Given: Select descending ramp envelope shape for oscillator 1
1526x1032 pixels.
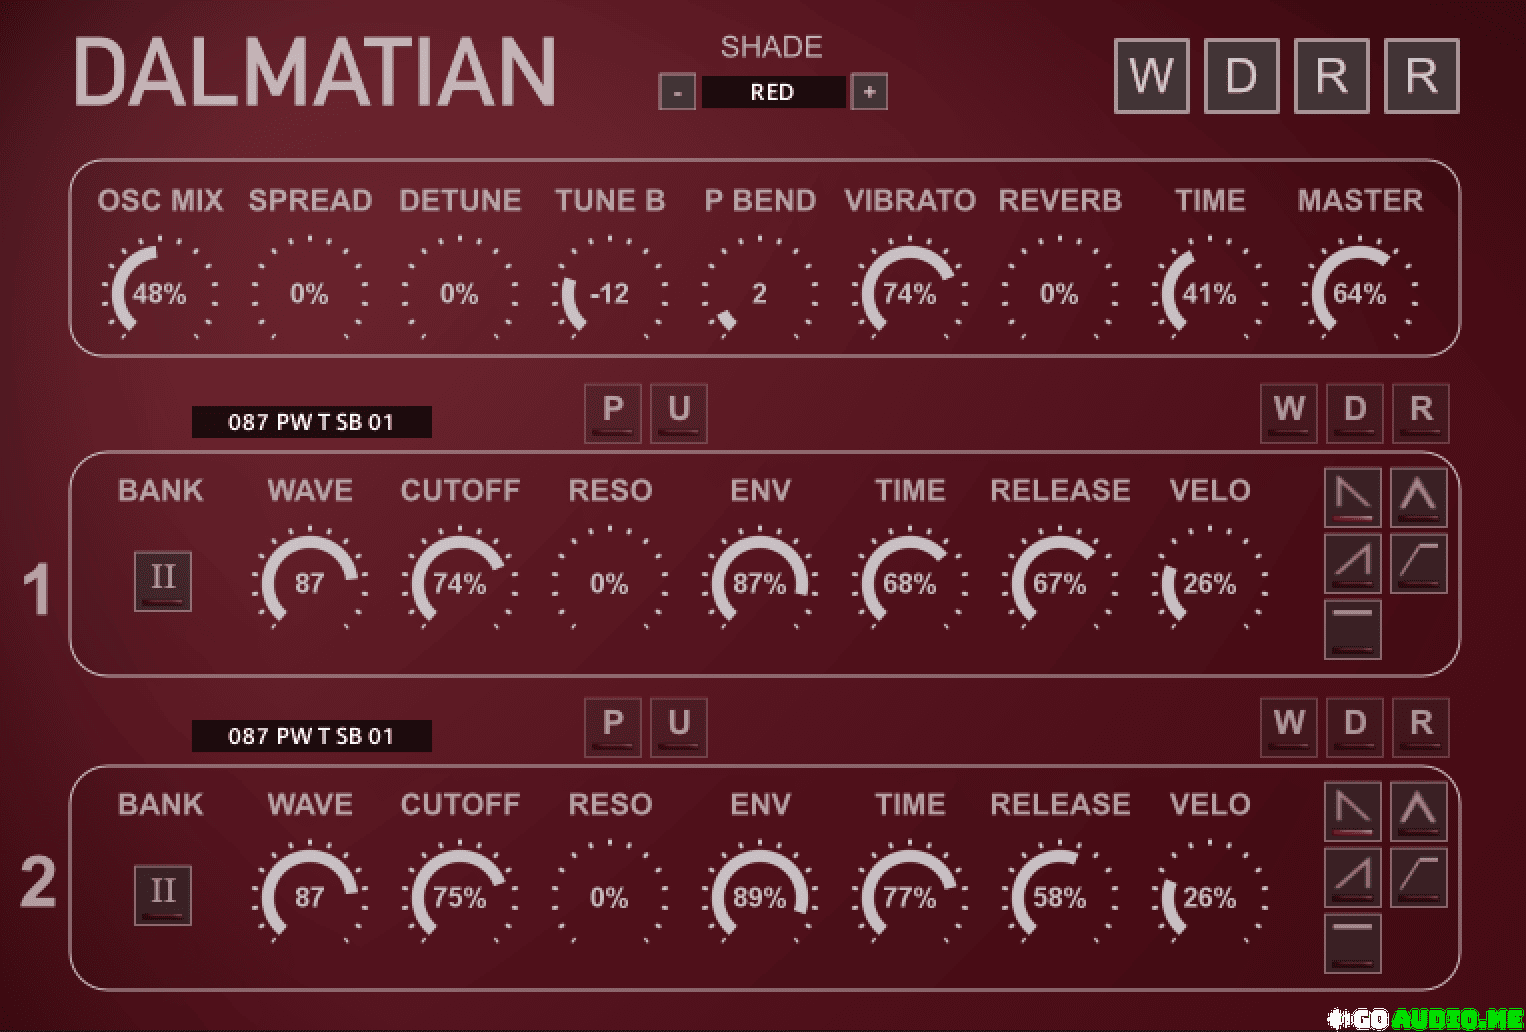Looking at the screenshot, I should click(1352, 497).
